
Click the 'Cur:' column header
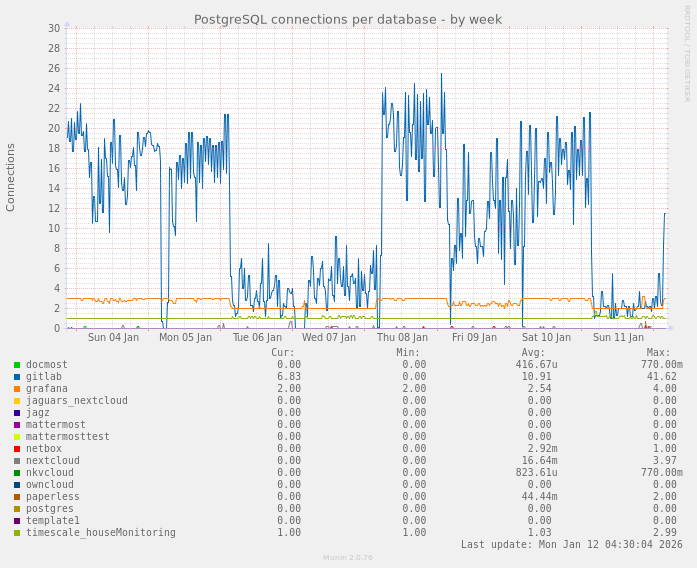283,352
